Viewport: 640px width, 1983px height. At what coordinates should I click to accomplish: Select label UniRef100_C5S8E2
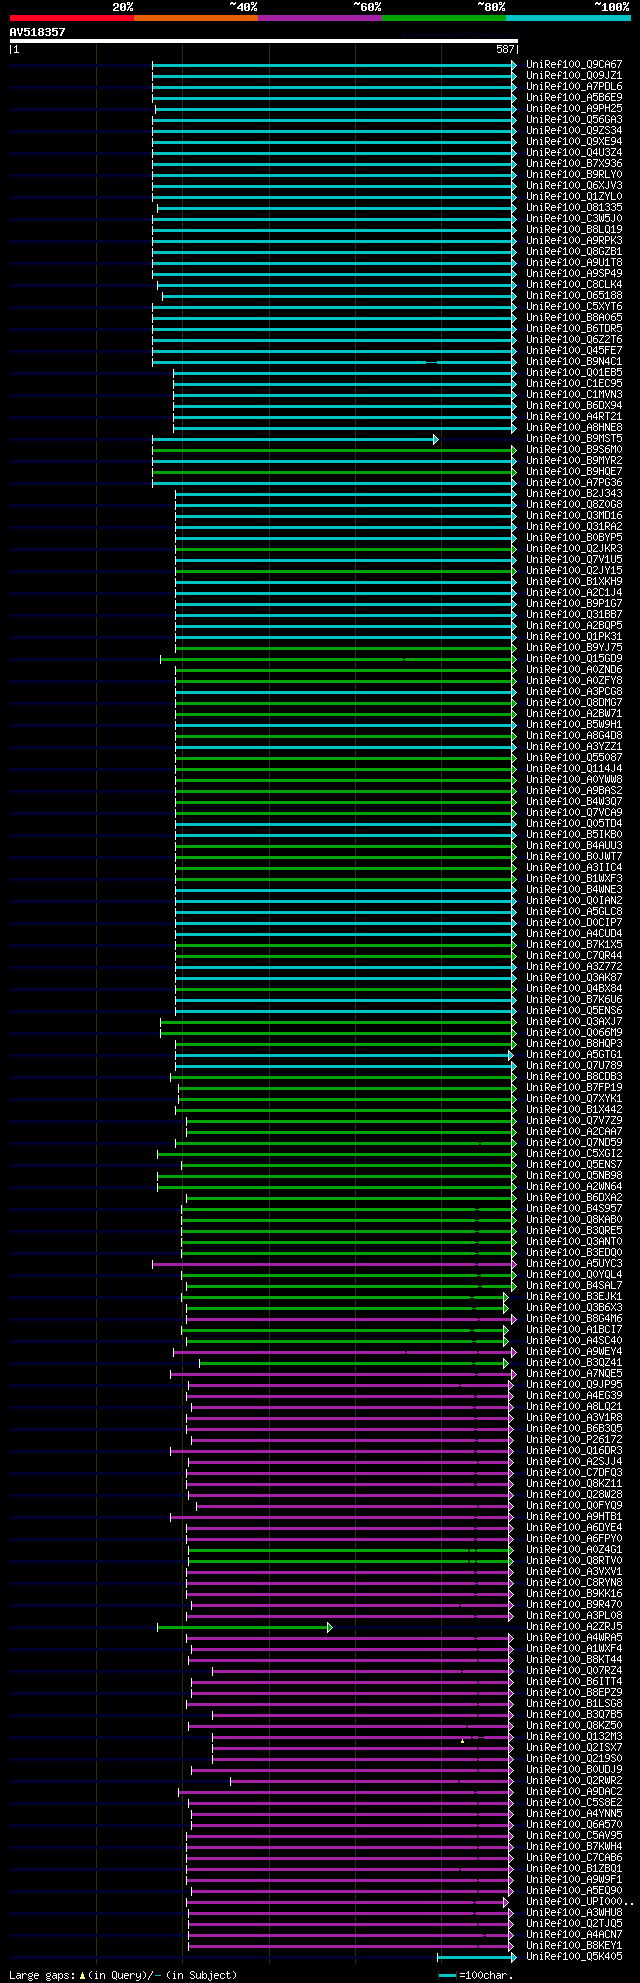(x=574, y=1802)
